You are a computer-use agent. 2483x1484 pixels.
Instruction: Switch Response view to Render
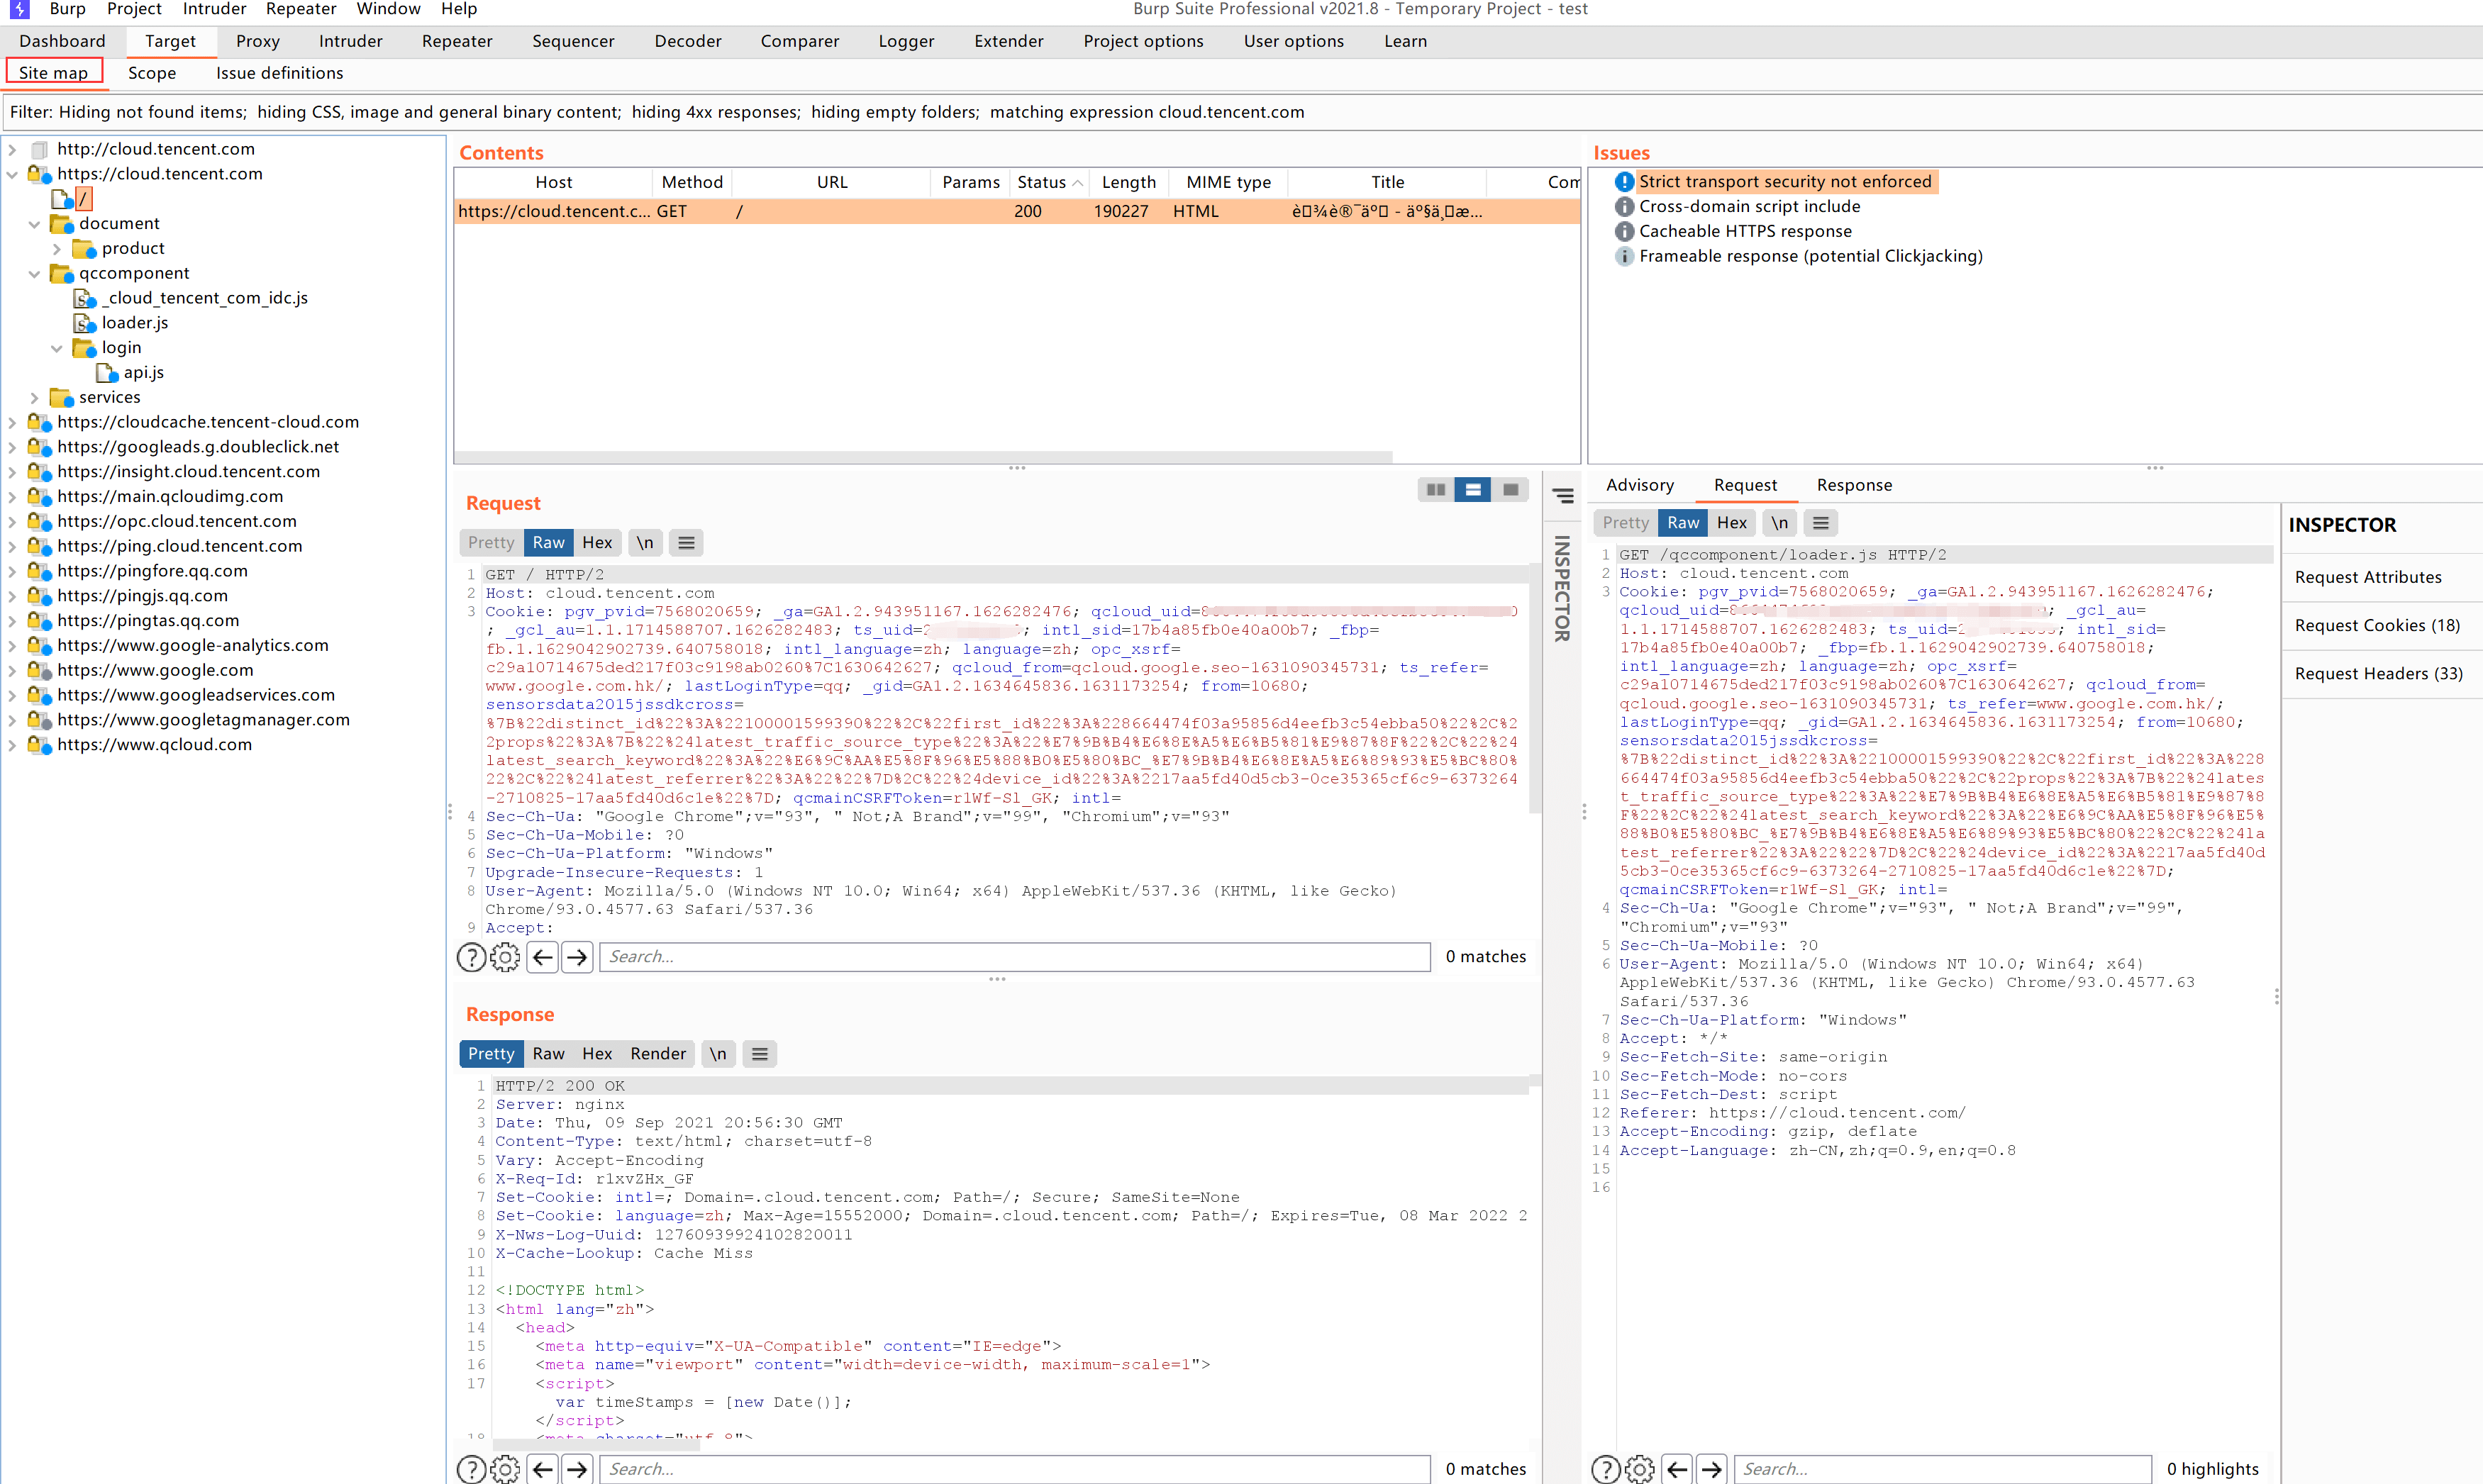point(658,1054)
